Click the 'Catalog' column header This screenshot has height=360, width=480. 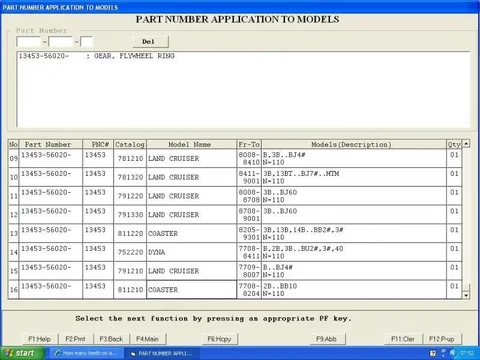pos(130,144)
